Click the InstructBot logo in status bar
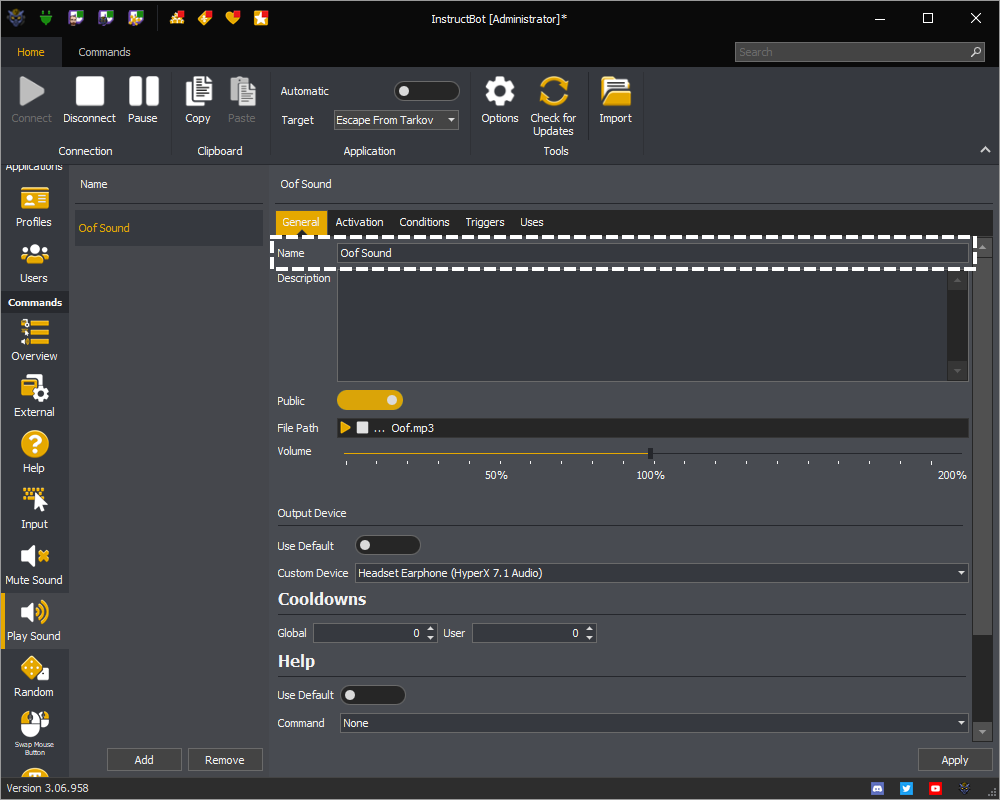 click(x=964, y=789)
